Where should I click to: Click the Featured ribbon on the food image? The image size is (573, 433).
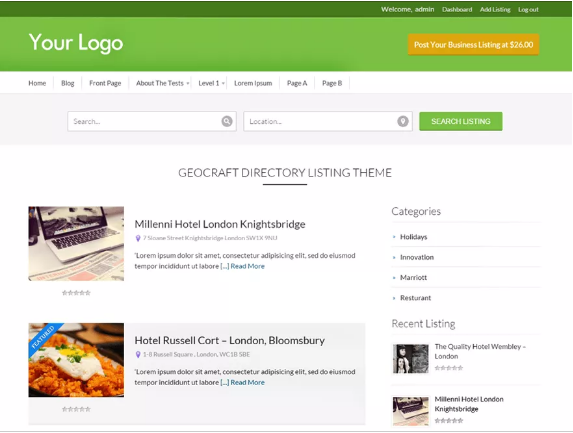[x=43, y=337]
